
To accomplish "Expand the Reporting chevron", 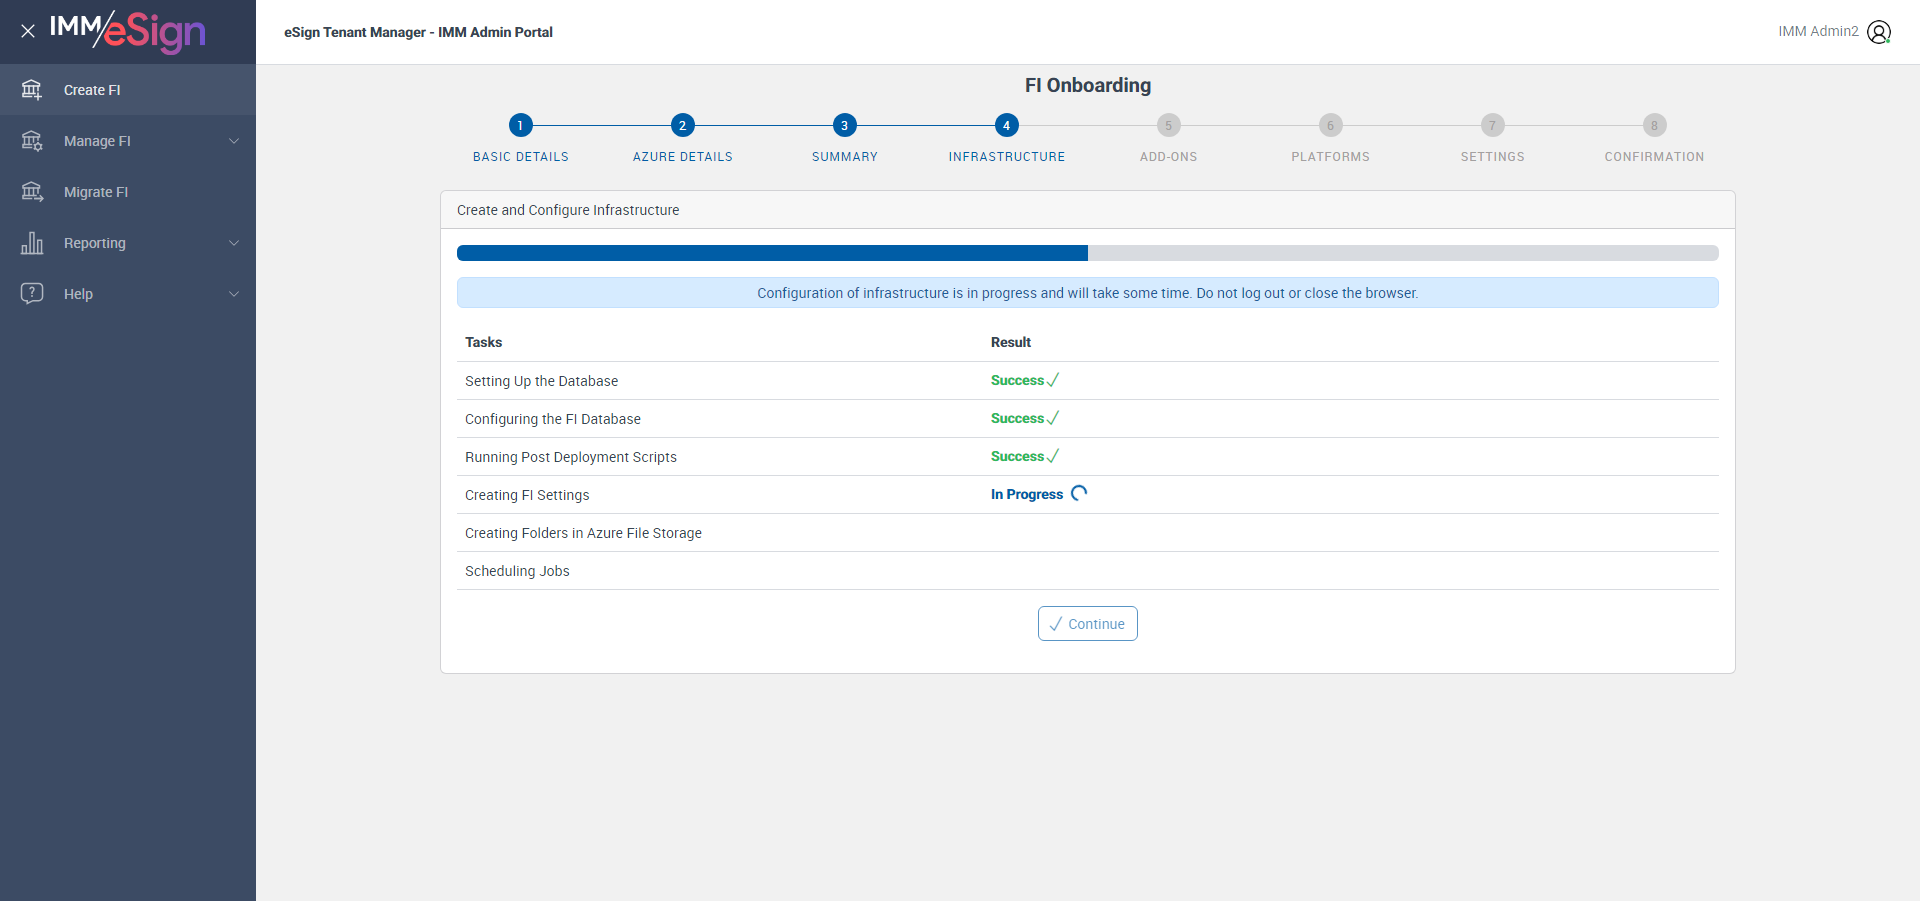I will click(x=234, y=243).
